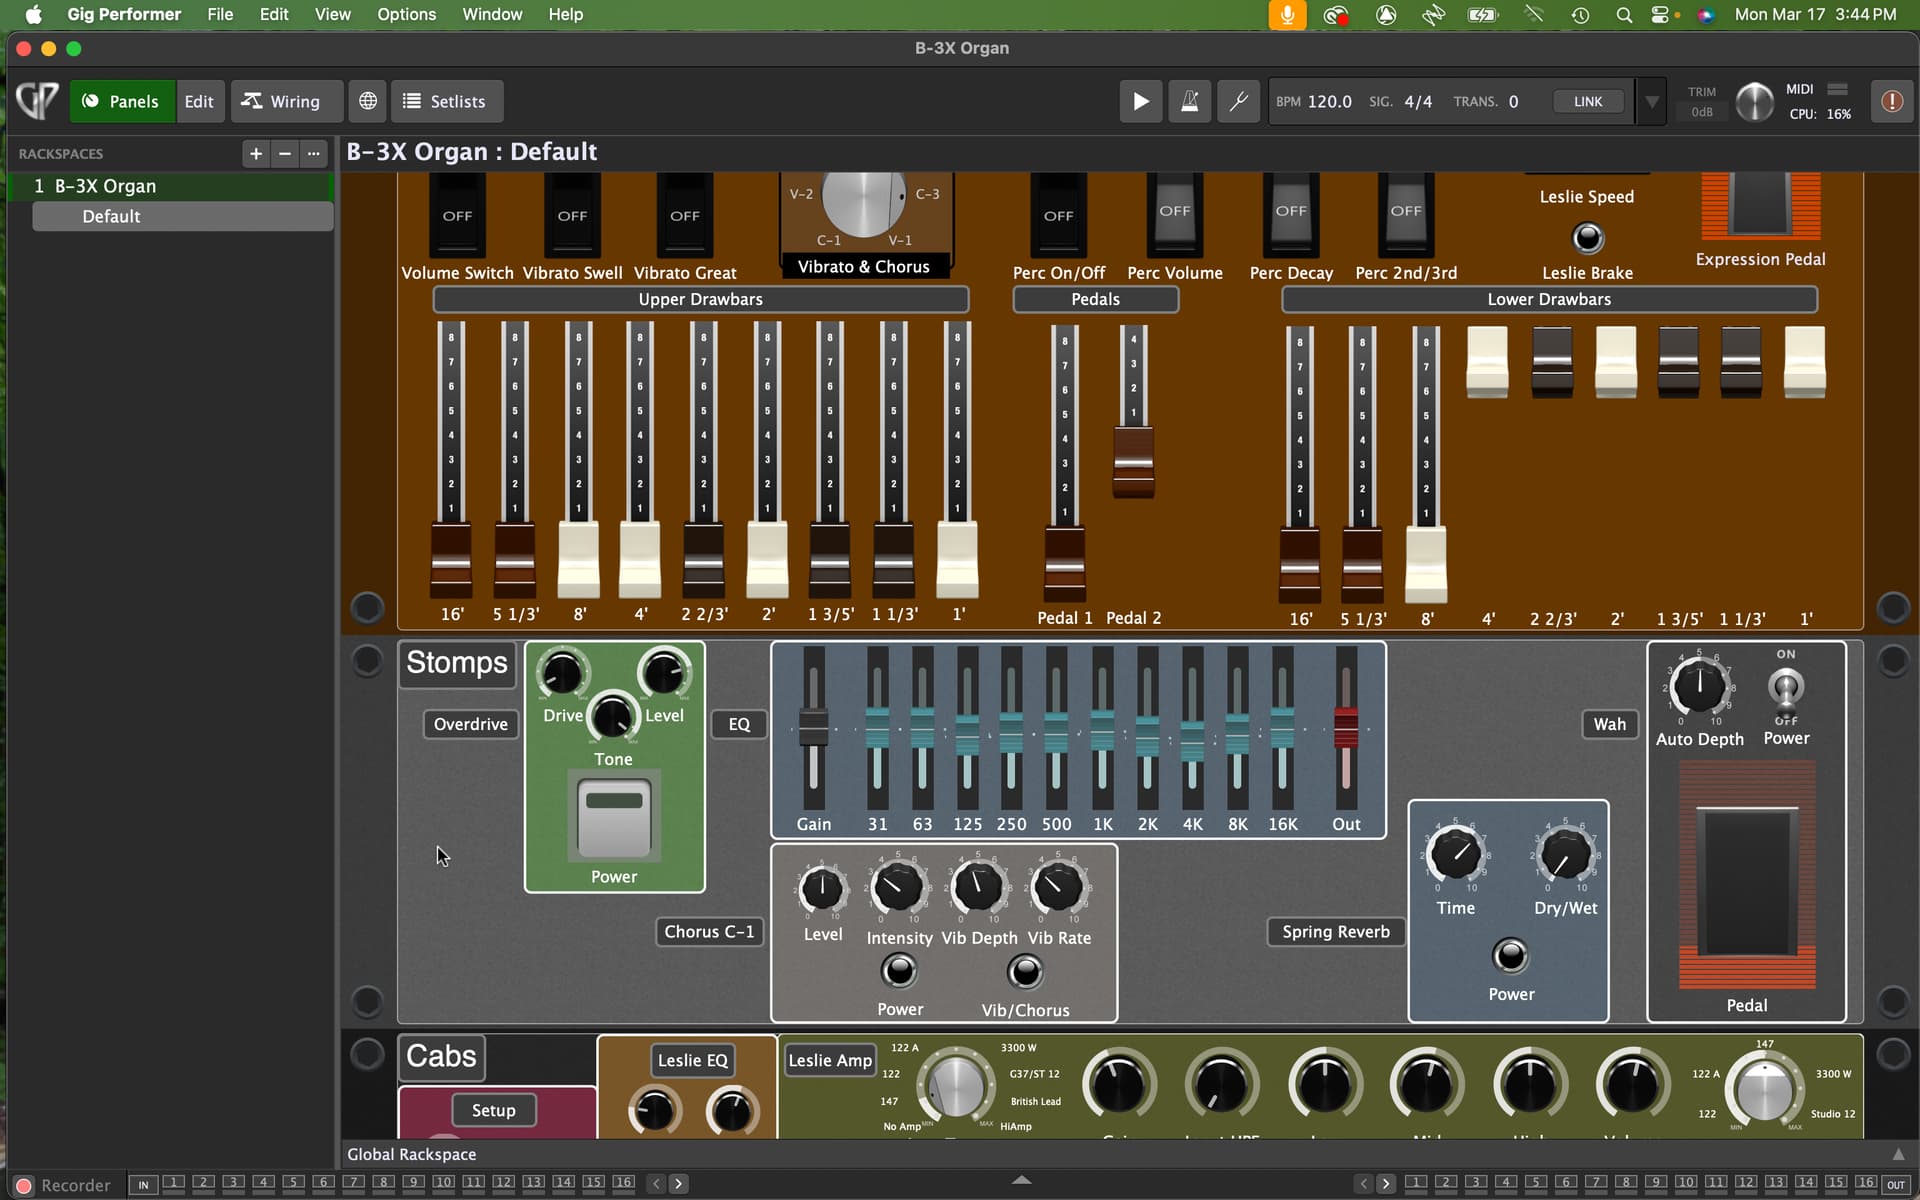Click the upper 16' drawbar handle
This screenshot has width=1920, height=1200.
click(451, 560)
